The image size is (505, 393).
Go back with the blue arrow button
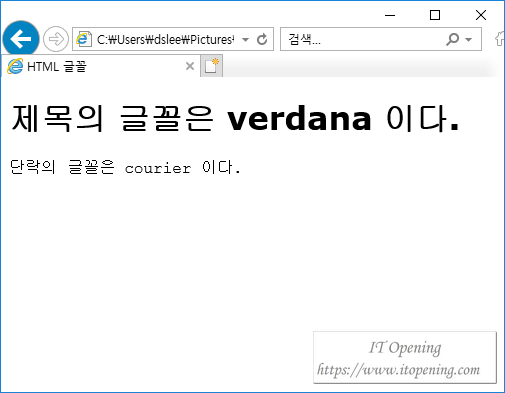coord(21,39)
